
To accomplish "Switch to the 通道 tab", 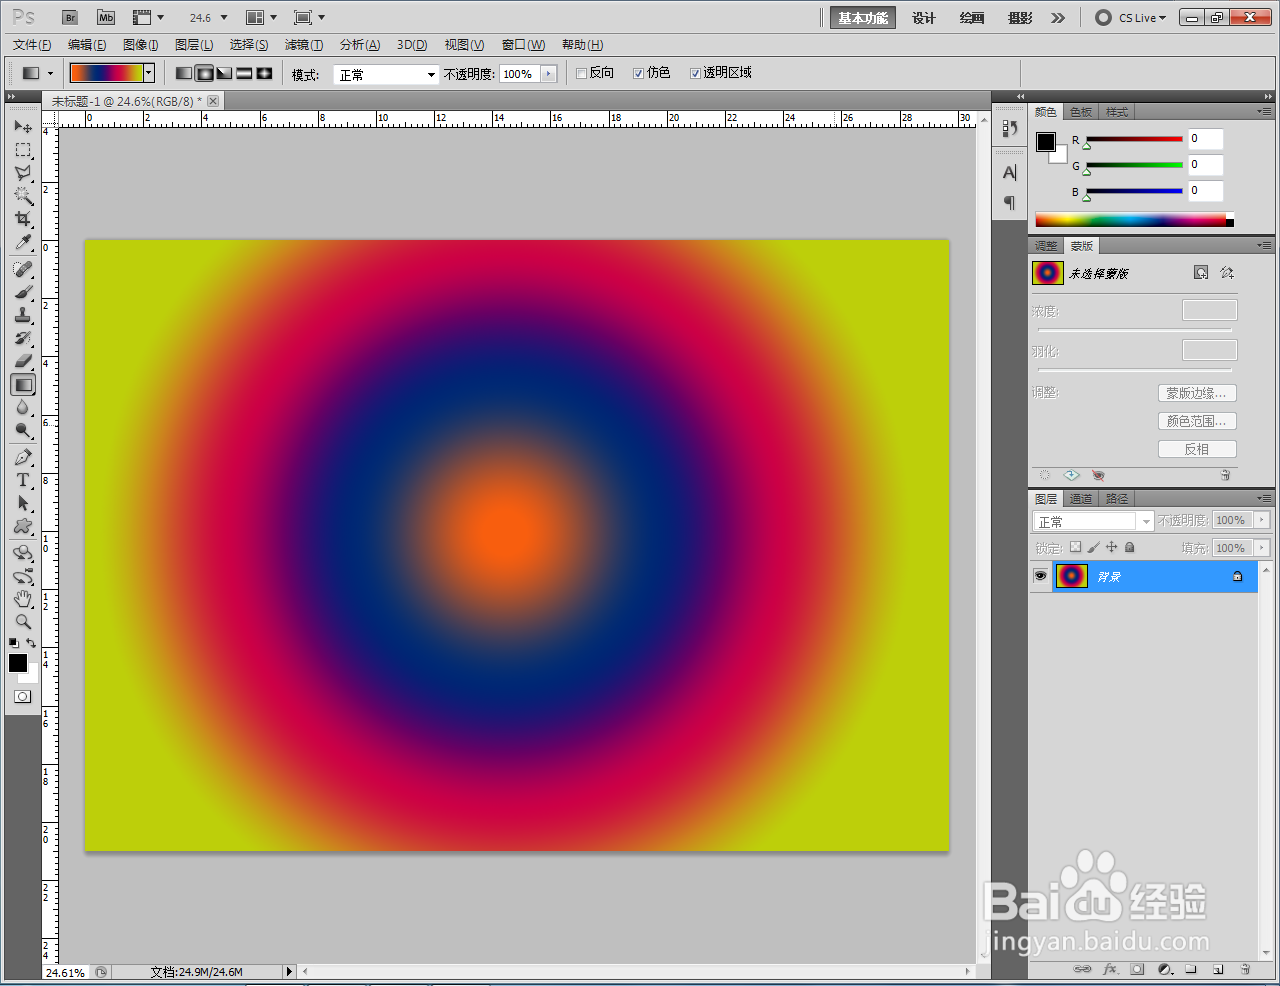I will [x=1081, y=499].
